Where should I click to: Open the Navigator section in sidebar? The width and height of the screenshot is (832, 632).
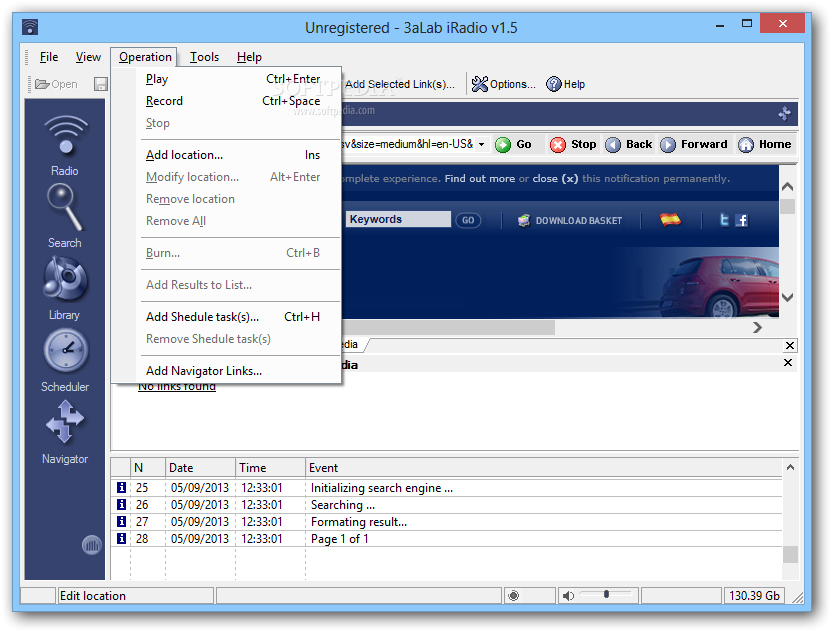coord(65,432)
